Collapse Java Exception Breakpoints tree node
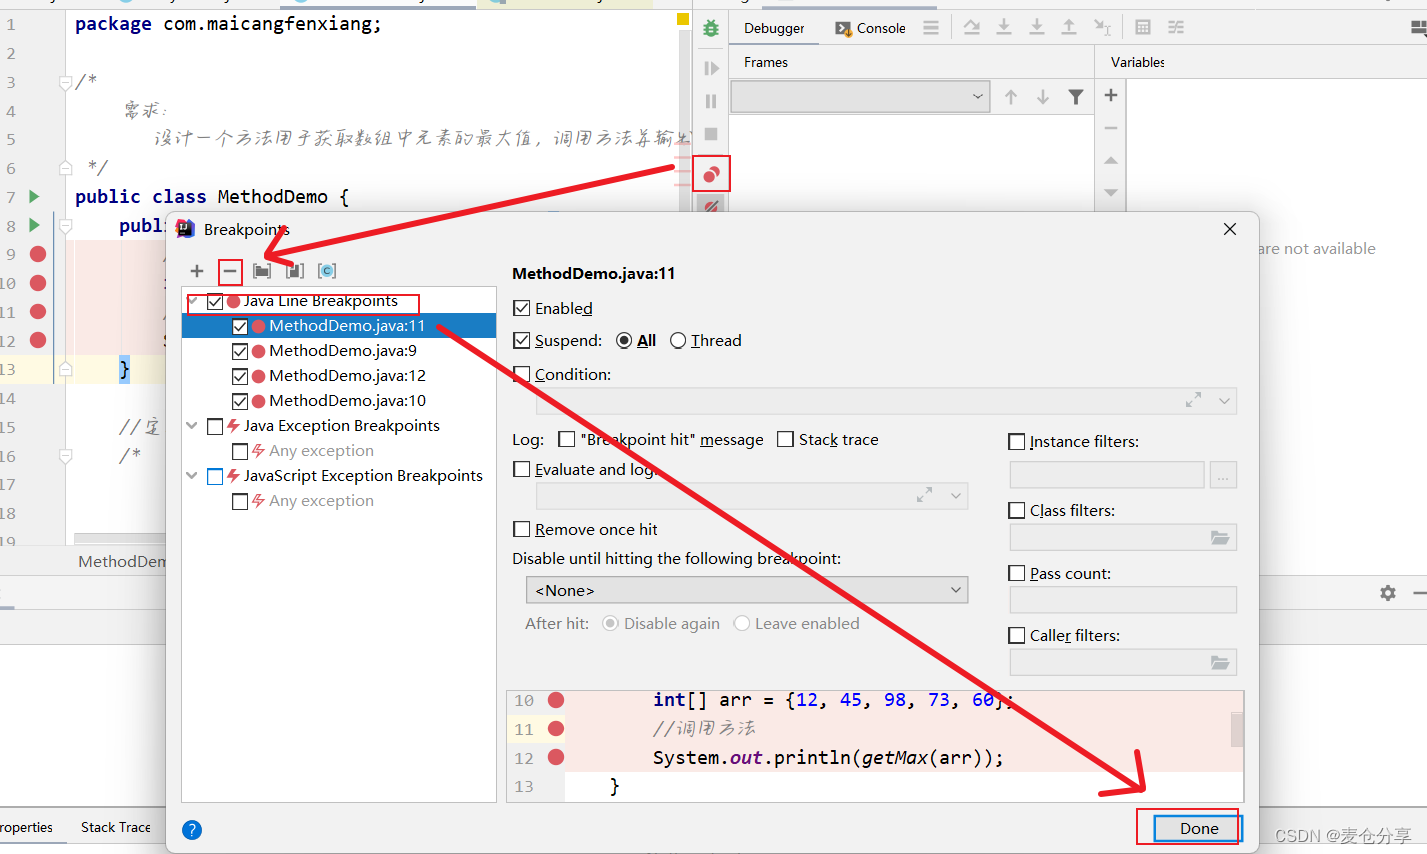 (192, 425)
